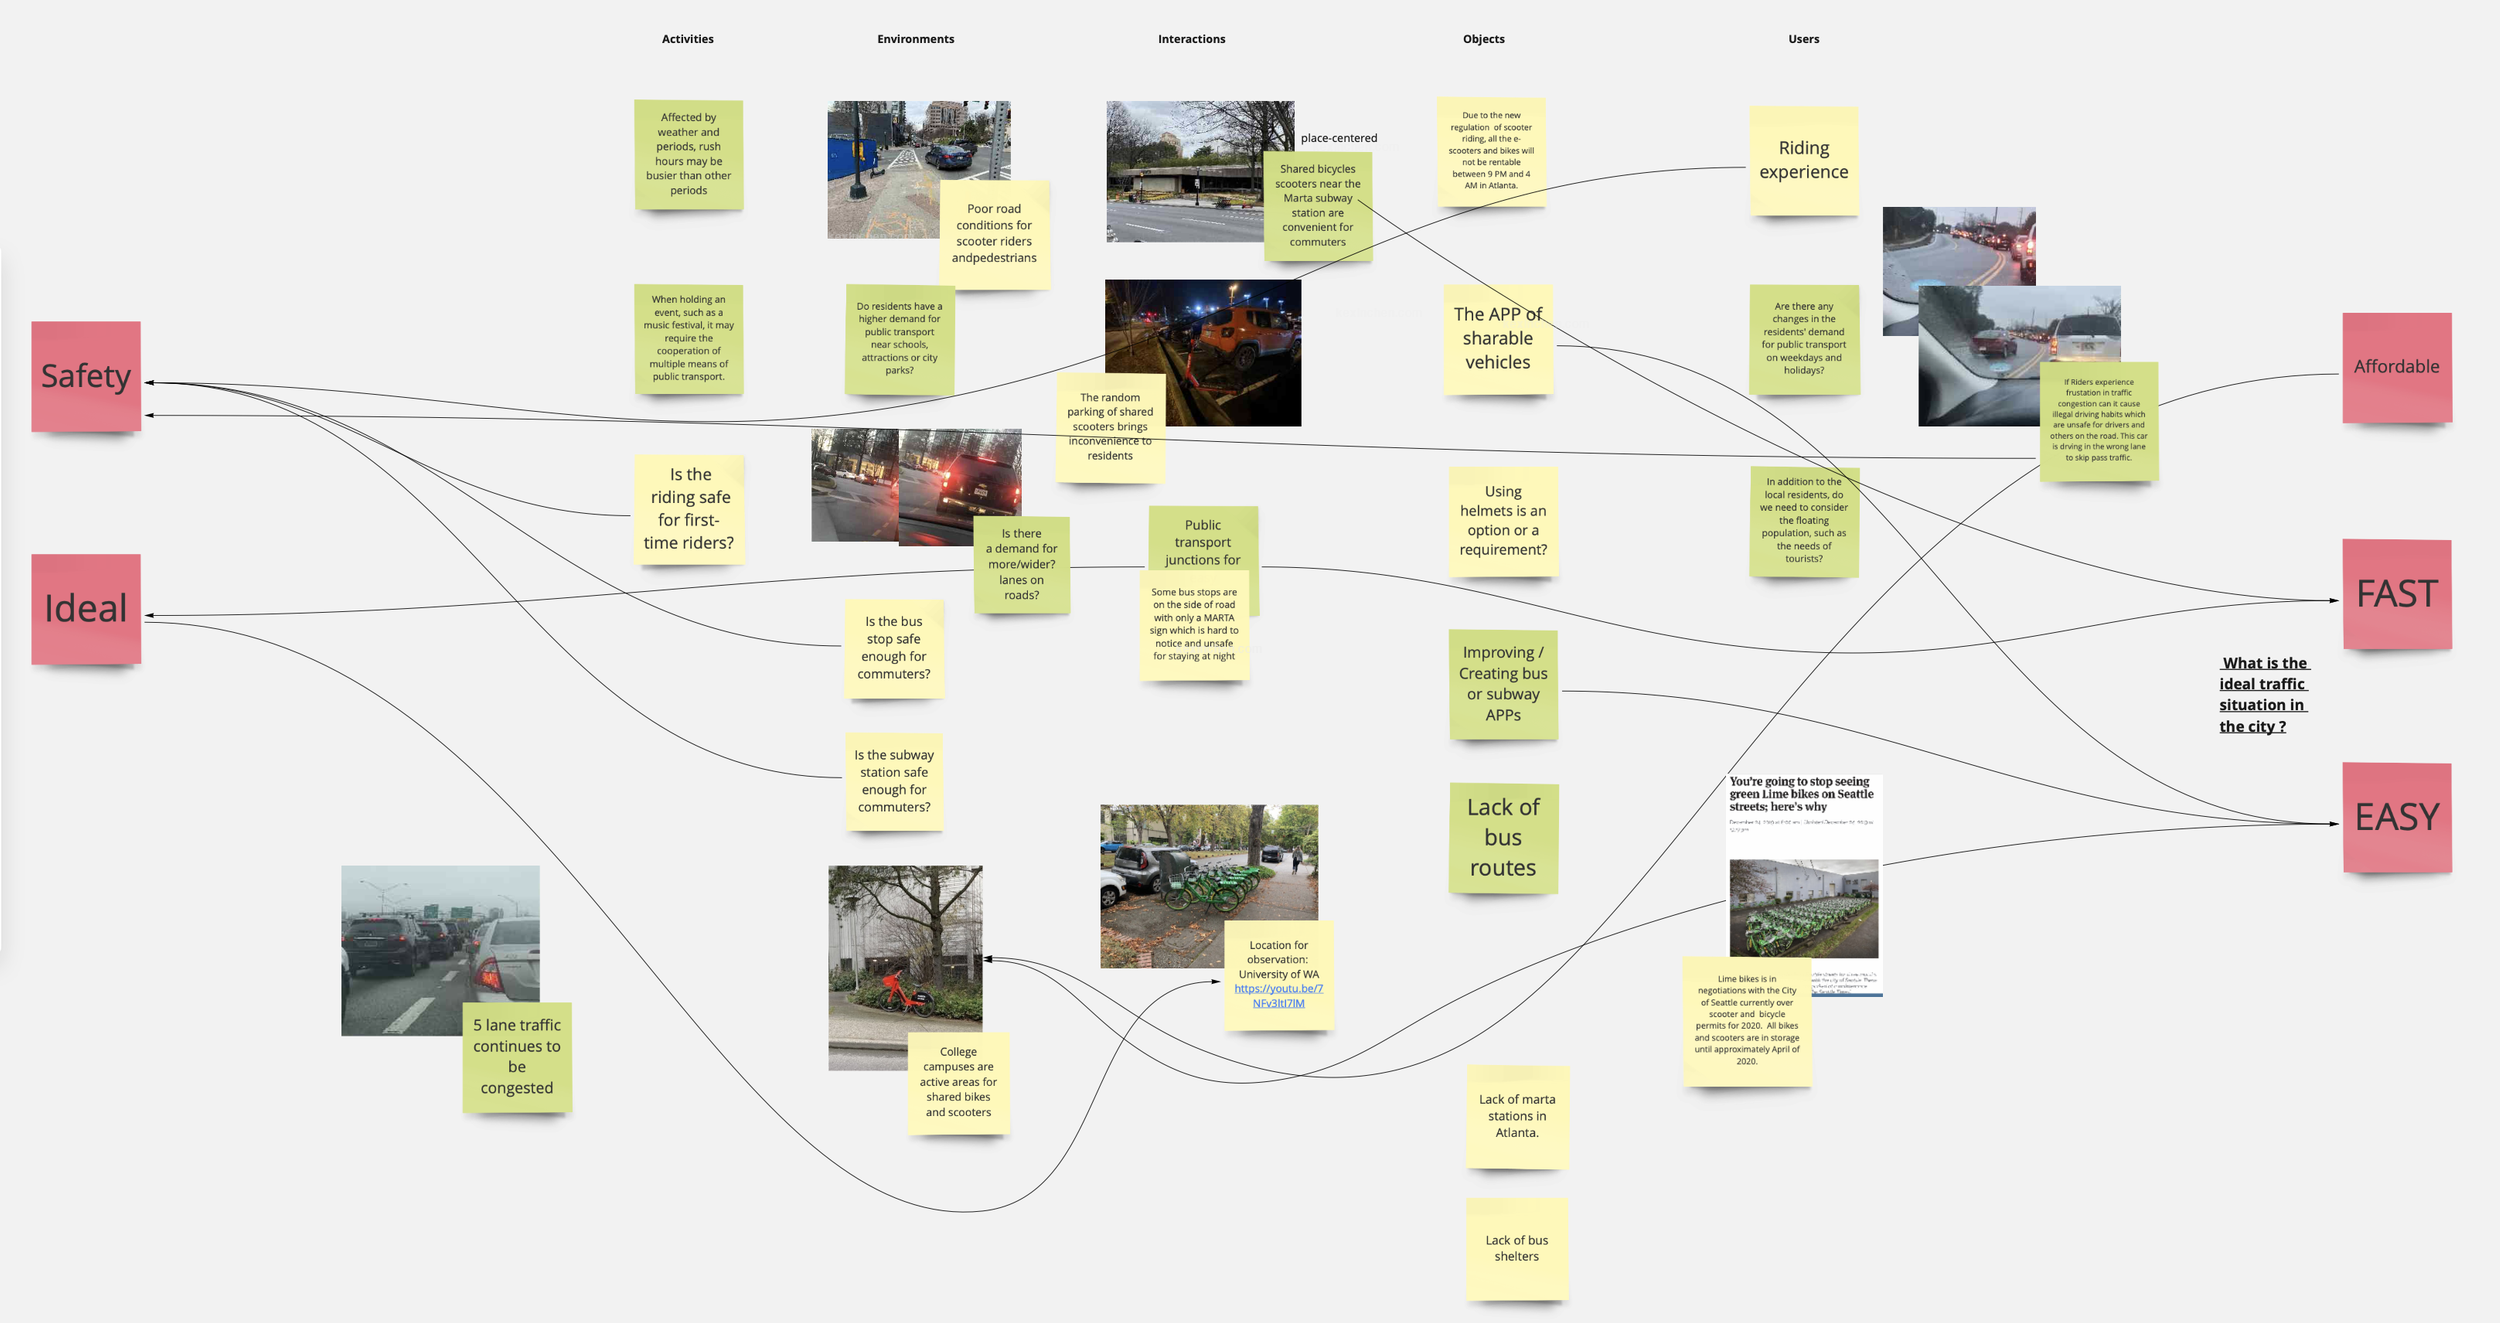Click the Environments column heading
The width and height of the screenshot is (2500, 1323).
point(915,39)
